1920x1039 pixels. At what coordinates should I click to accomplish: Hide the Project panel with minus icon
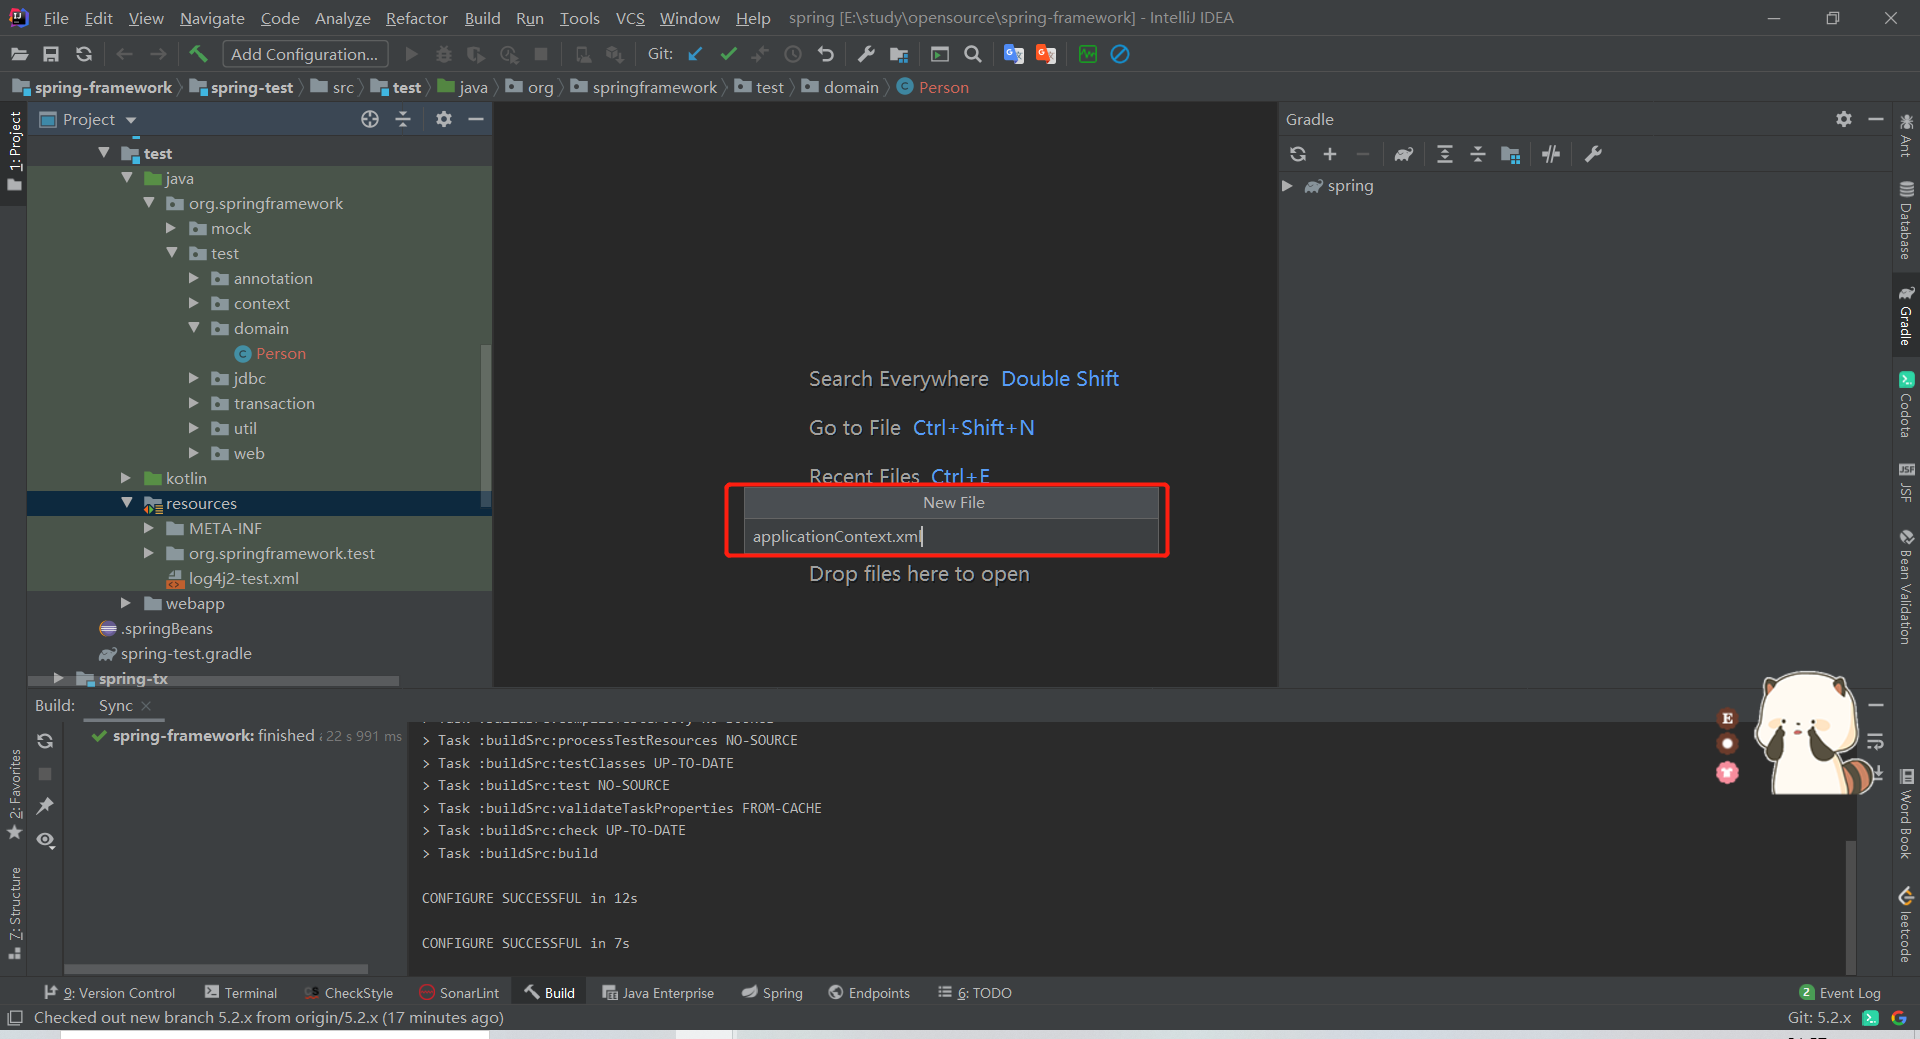click(x=476, y=119)
